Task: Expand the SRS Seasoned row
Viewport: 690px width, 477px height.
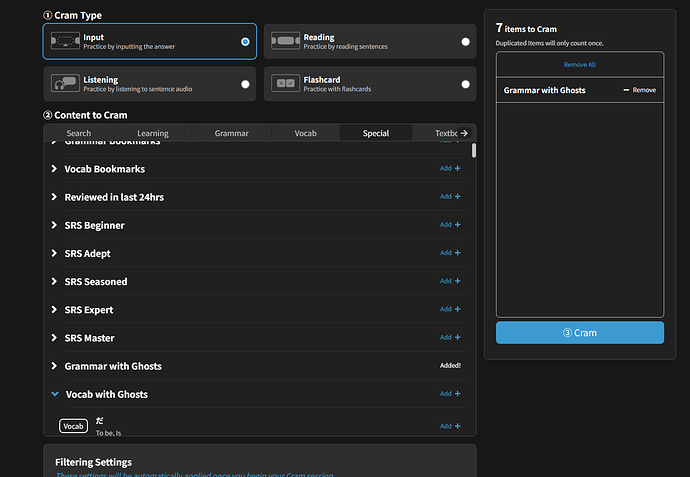Action: click(54, 281)
